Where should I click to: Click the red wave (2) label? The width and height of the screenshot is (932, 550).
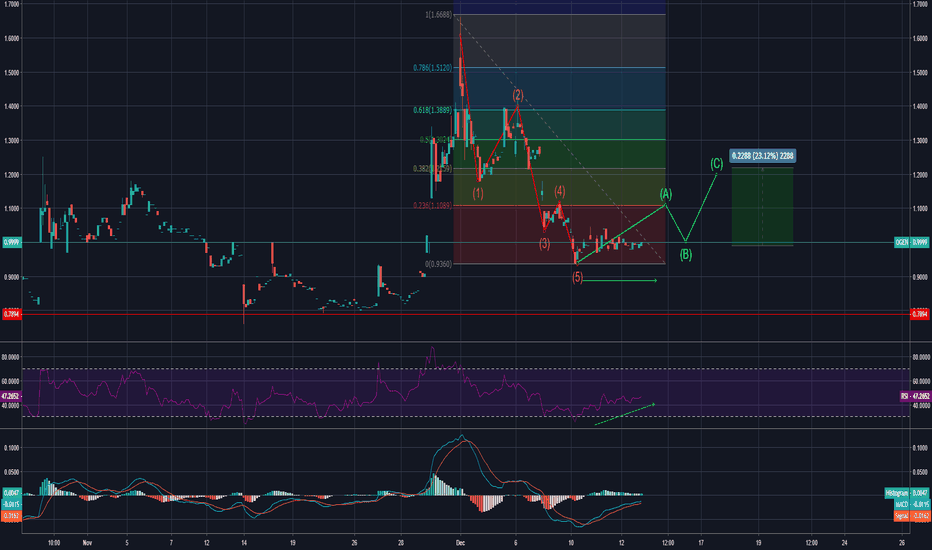tap(518, 95)
